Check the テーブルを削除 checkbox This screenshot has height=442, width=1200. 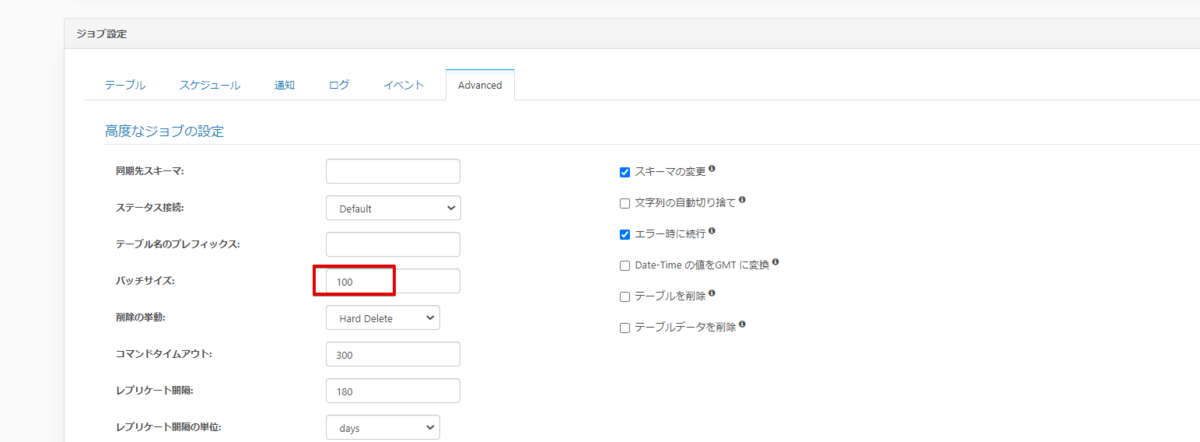click(x=625, y=297)
